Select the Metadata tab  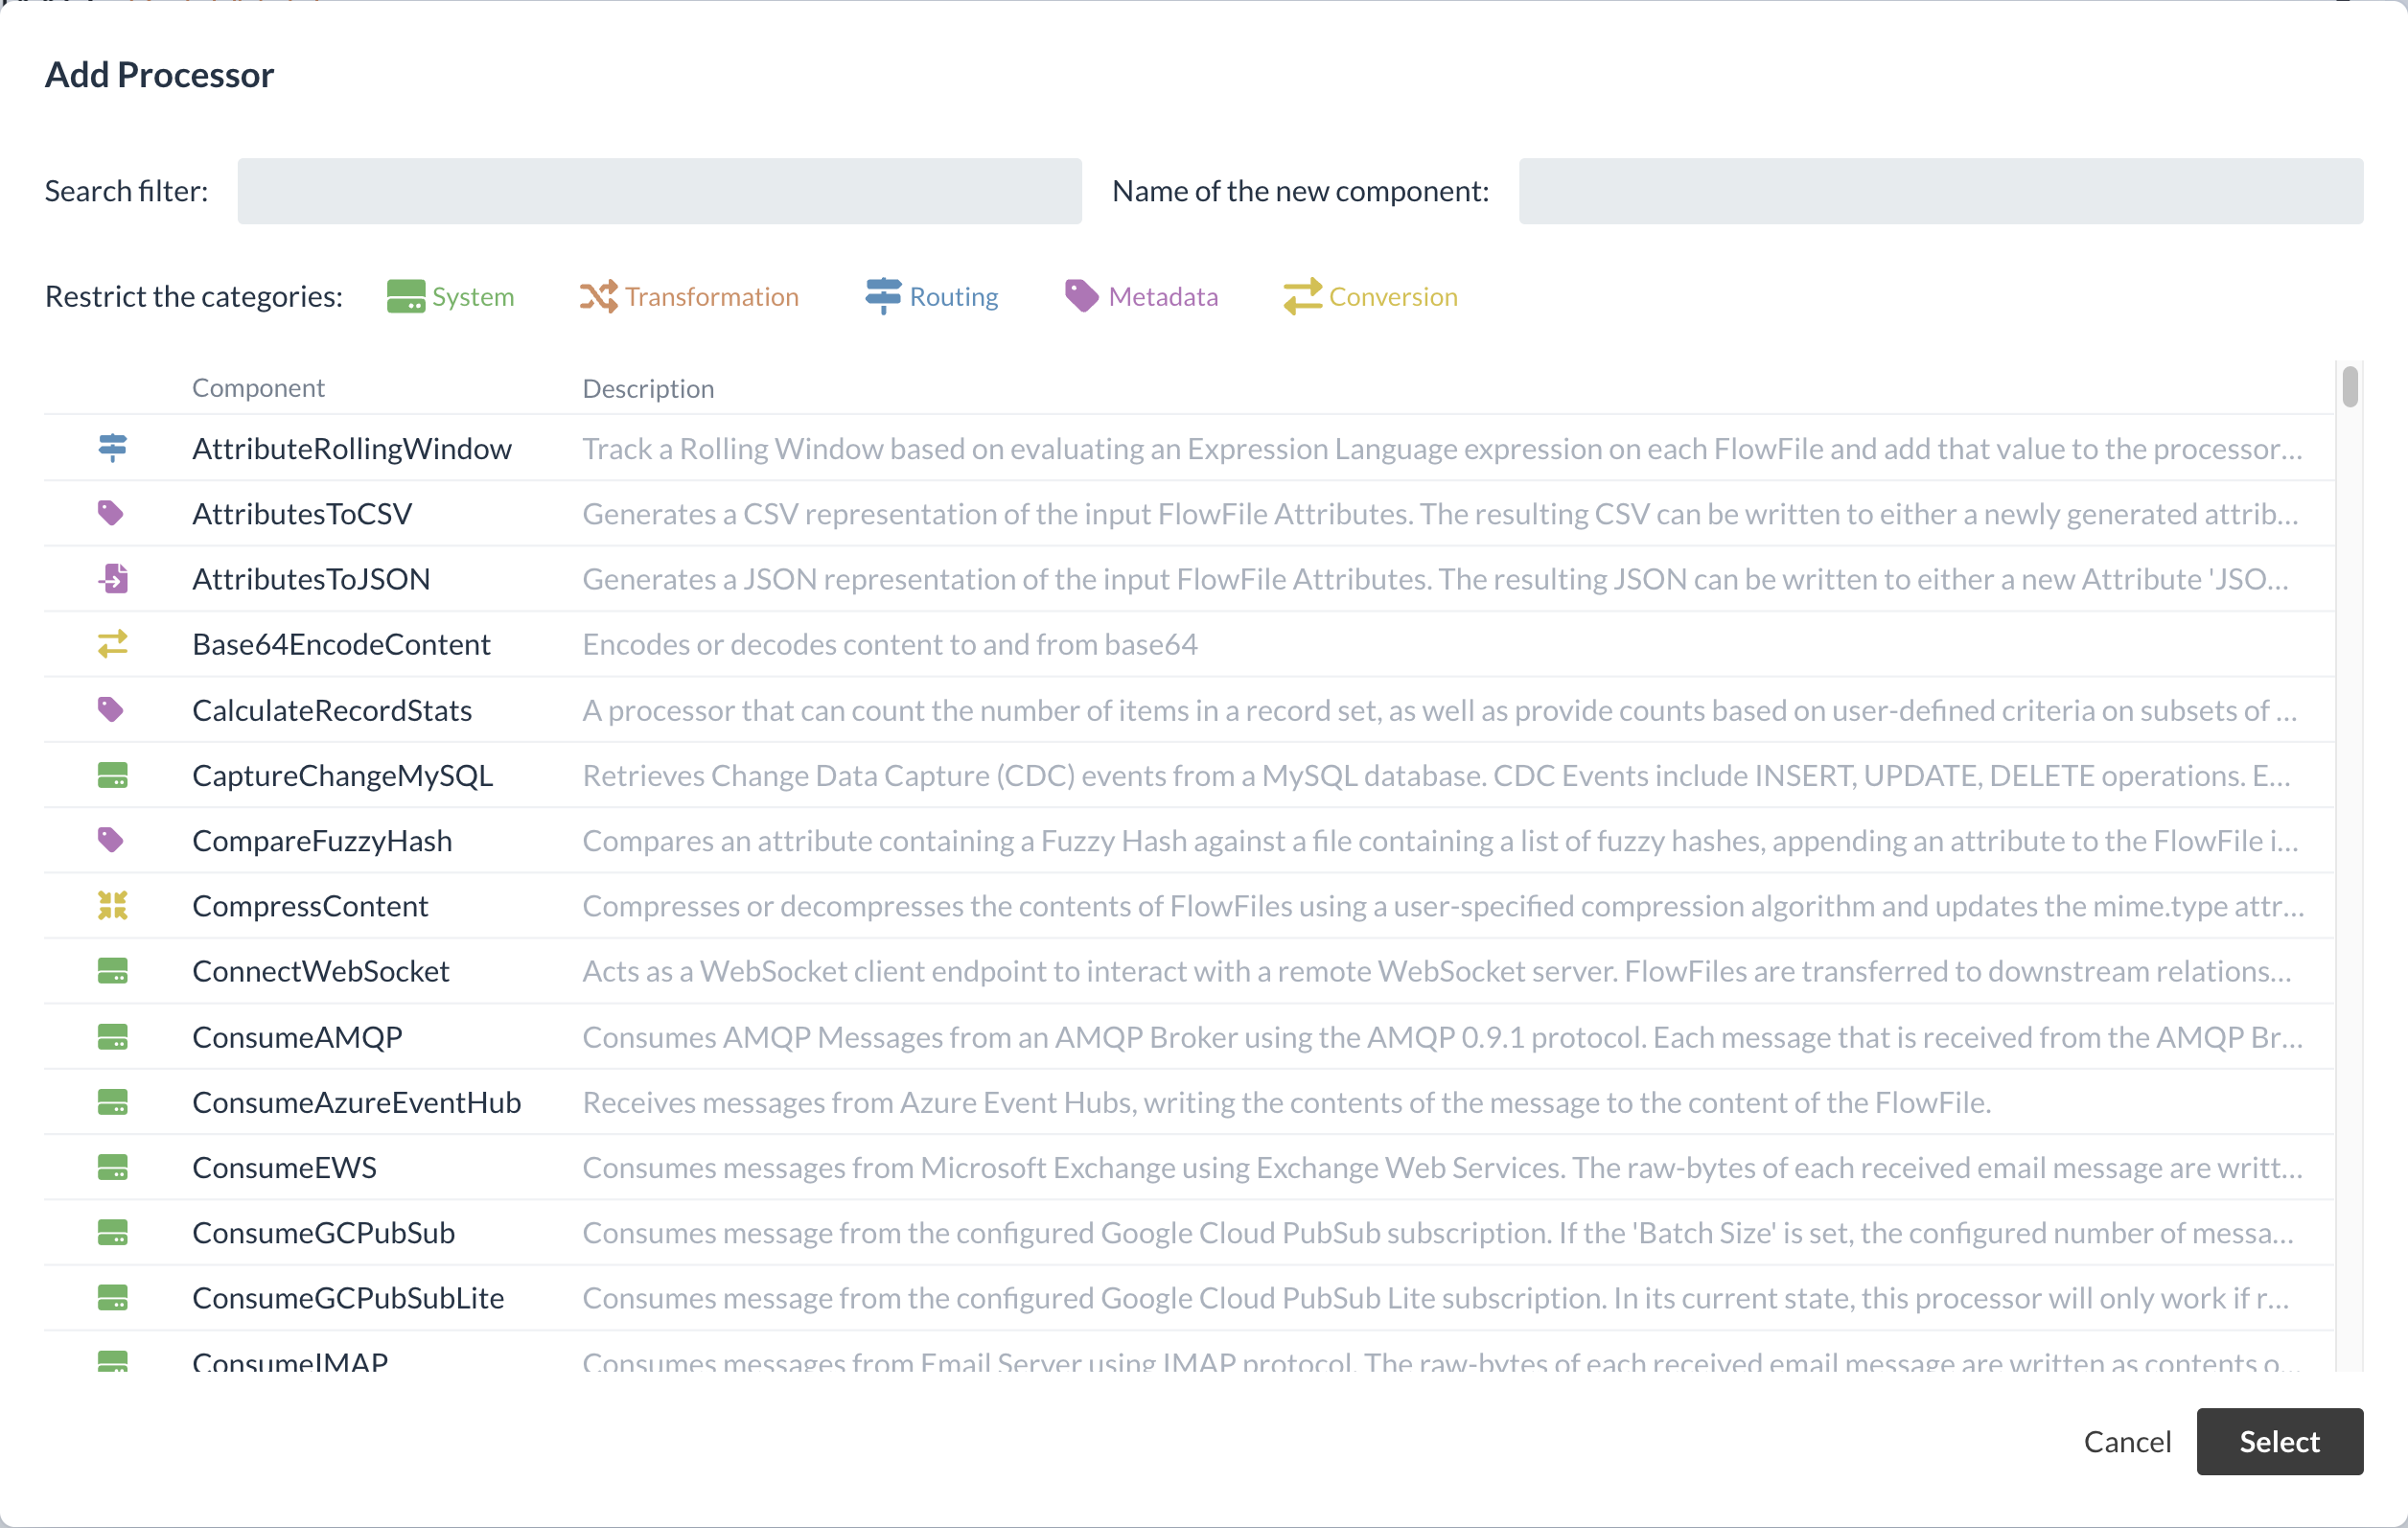pyautogui.click(x=1143, y=294)
